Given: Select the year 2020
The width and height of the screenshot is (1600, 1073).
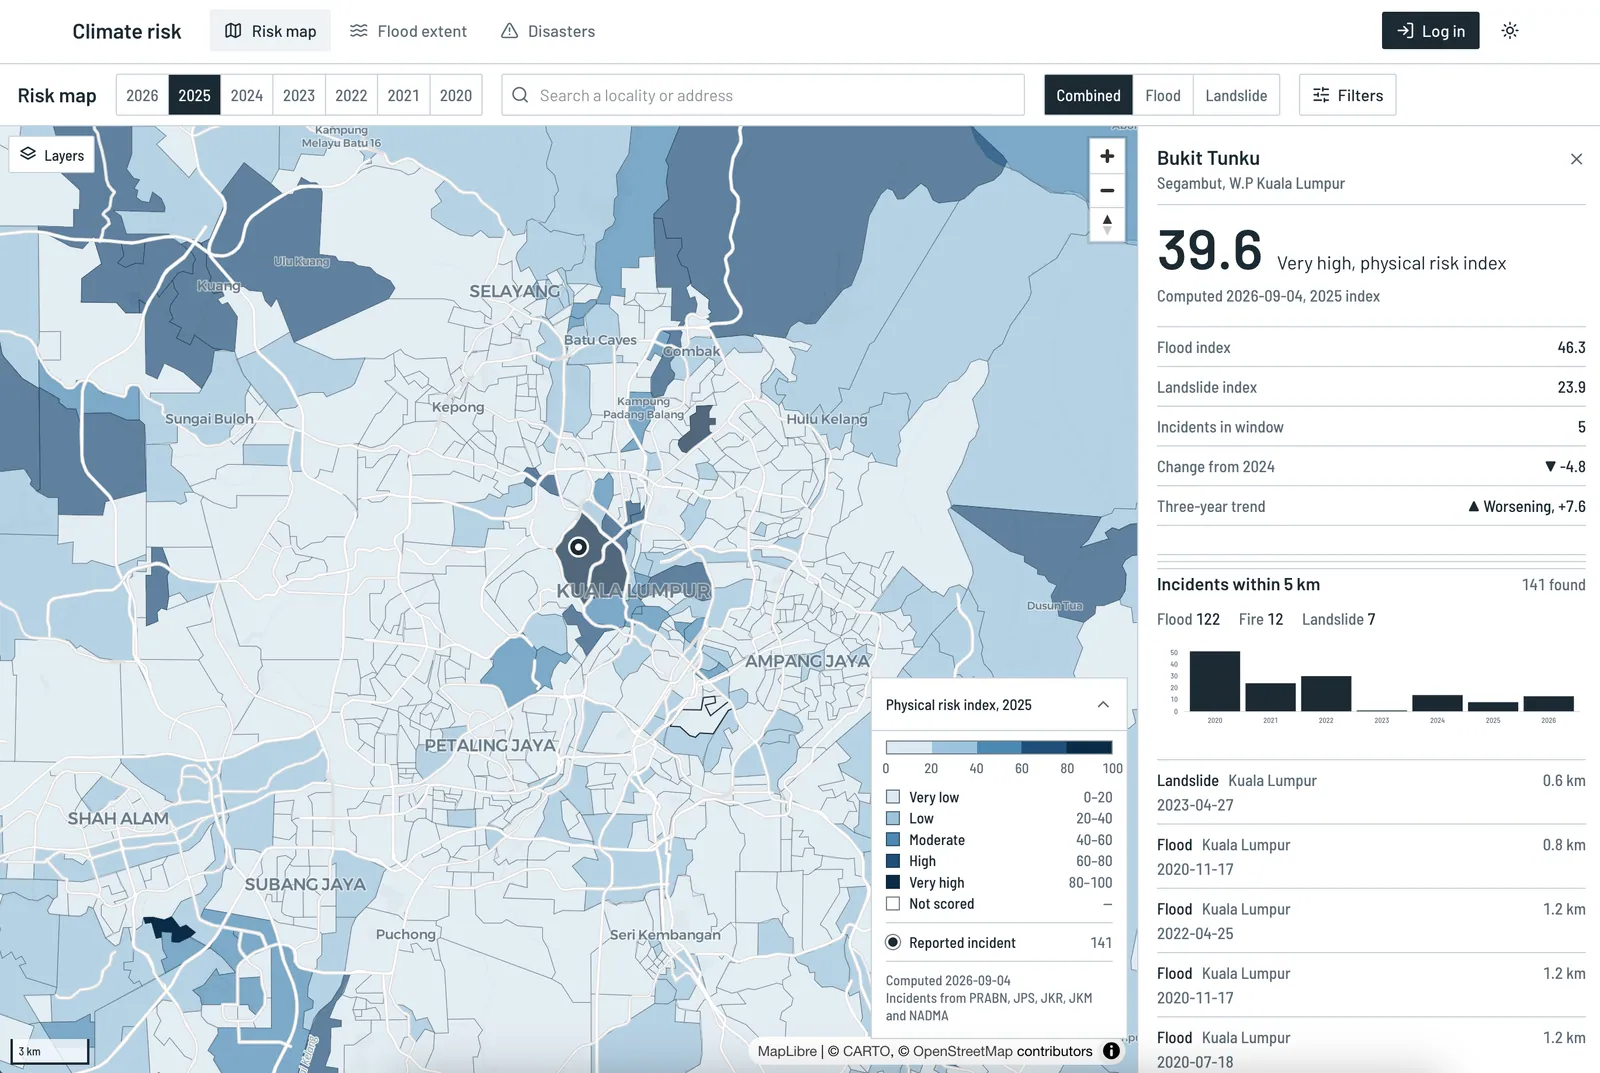Looking at the screenshot, I should coord(456,95).
